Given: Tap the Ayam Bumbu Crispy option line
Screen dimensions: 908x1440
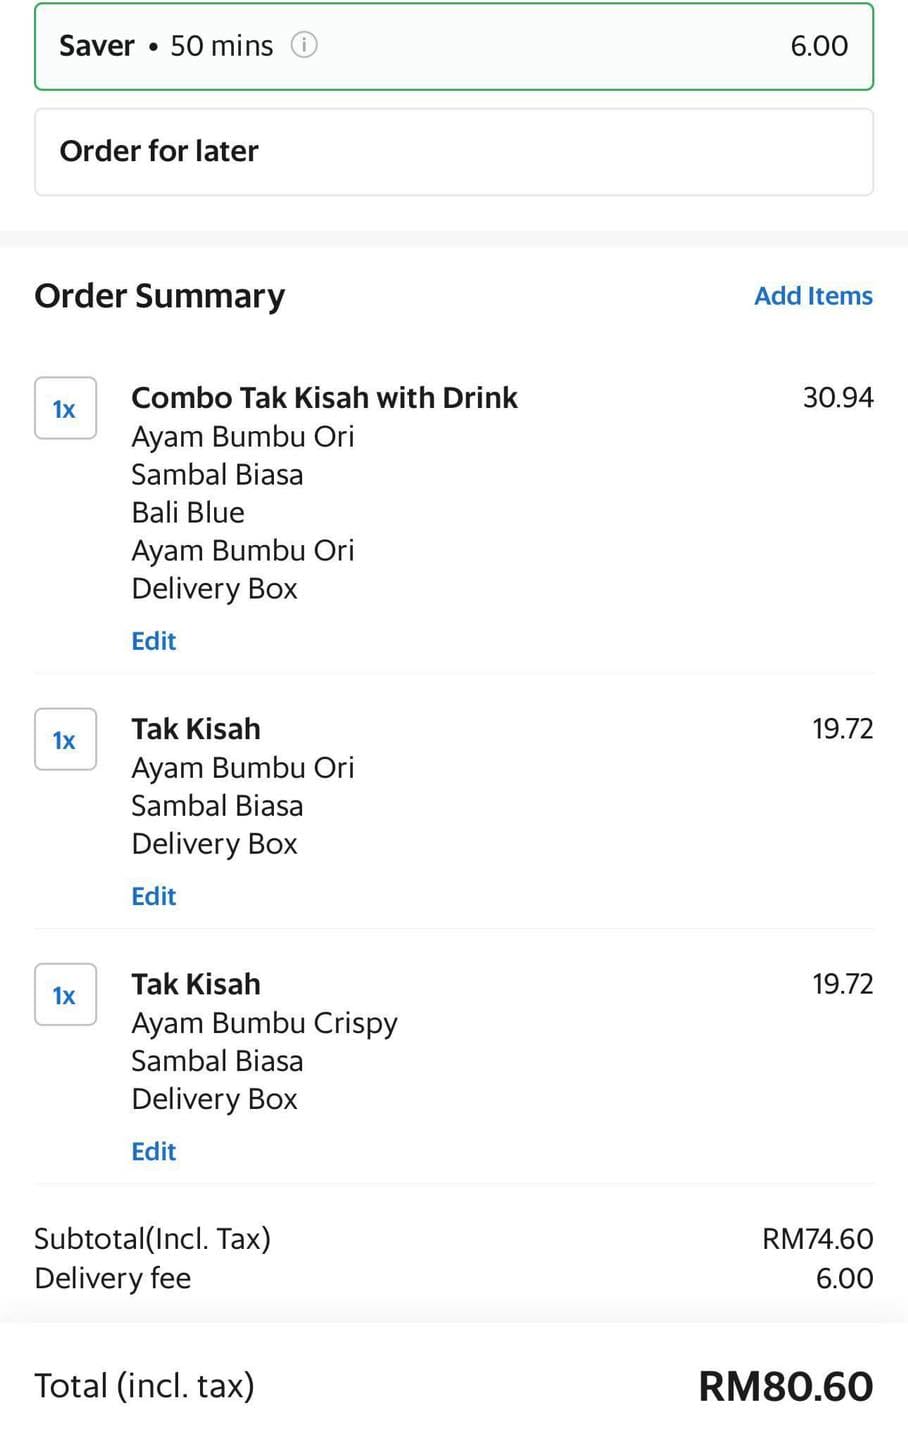Looking at the screenshot, I should tap(264, 1024).
